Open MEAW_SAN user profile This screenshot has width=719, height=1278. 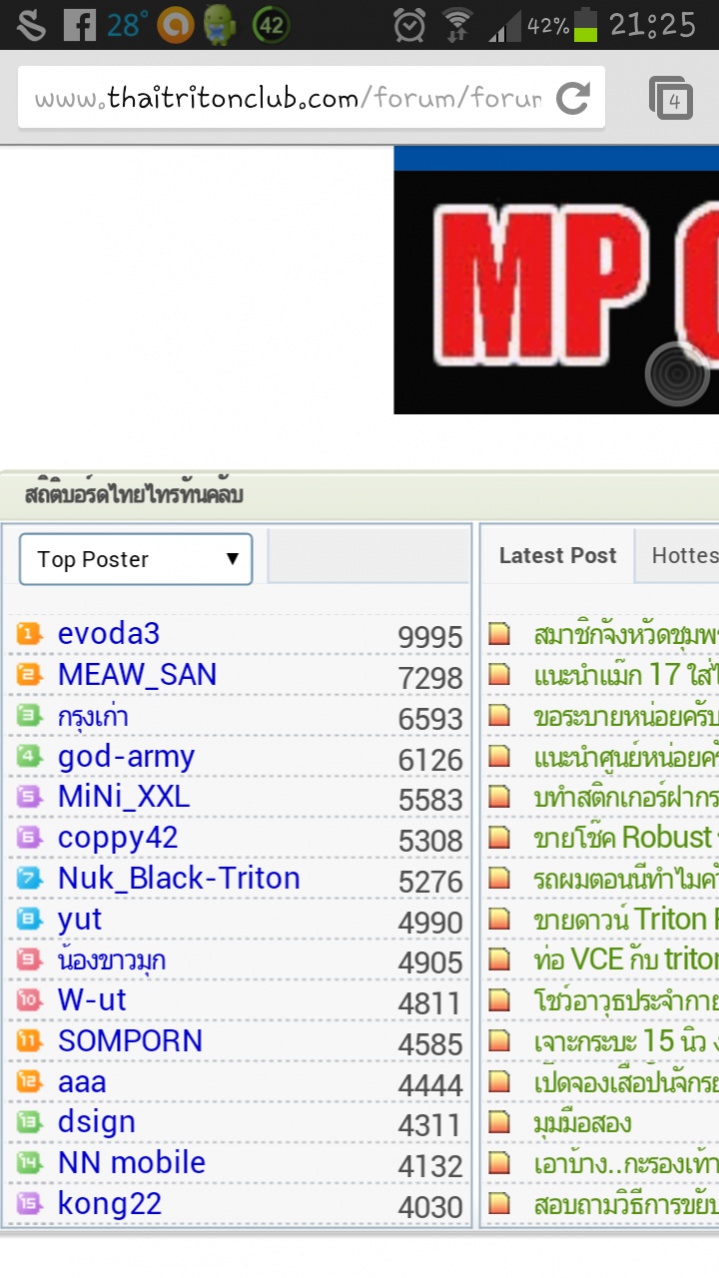137,675
